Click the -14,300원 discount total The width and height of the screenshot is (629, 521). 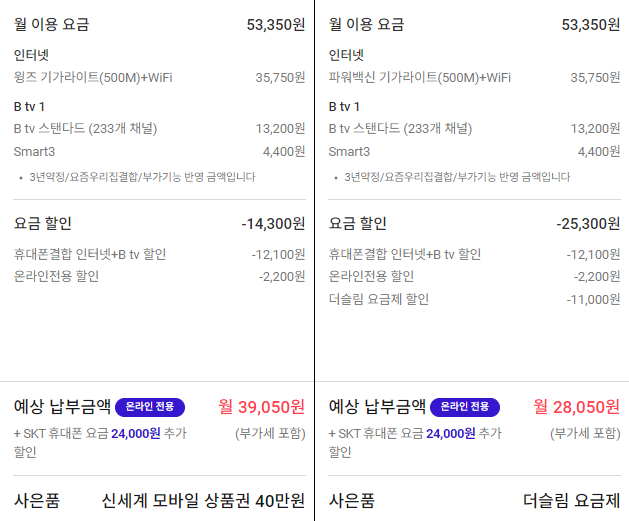273,224
